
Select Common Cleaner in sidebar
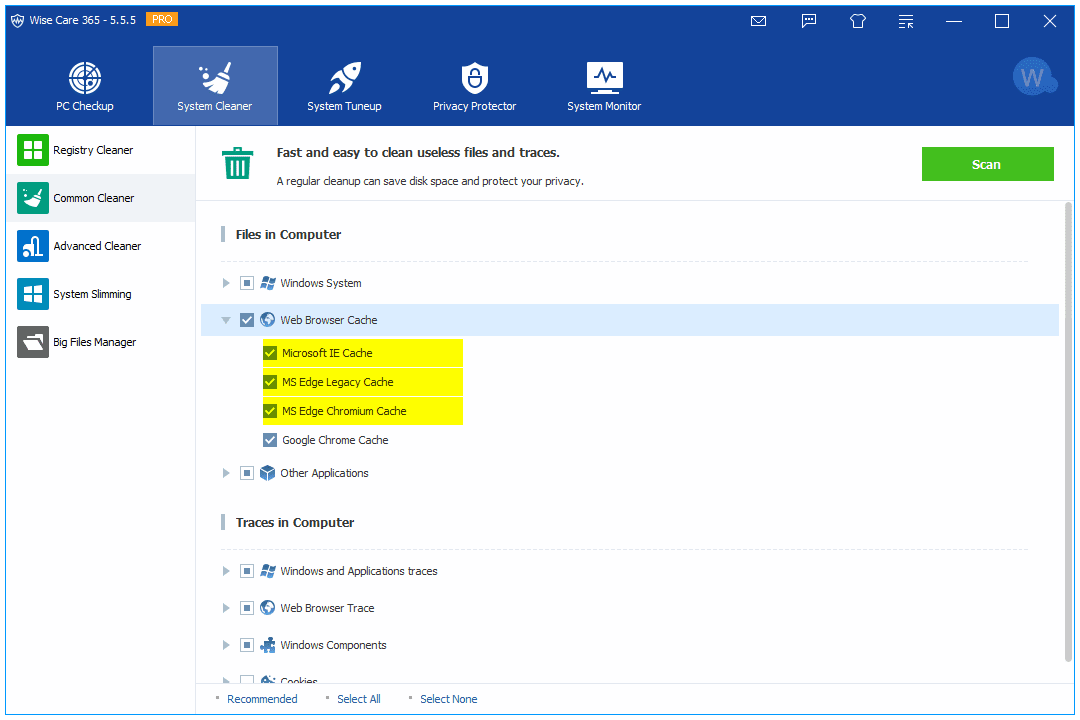point(101,198)
